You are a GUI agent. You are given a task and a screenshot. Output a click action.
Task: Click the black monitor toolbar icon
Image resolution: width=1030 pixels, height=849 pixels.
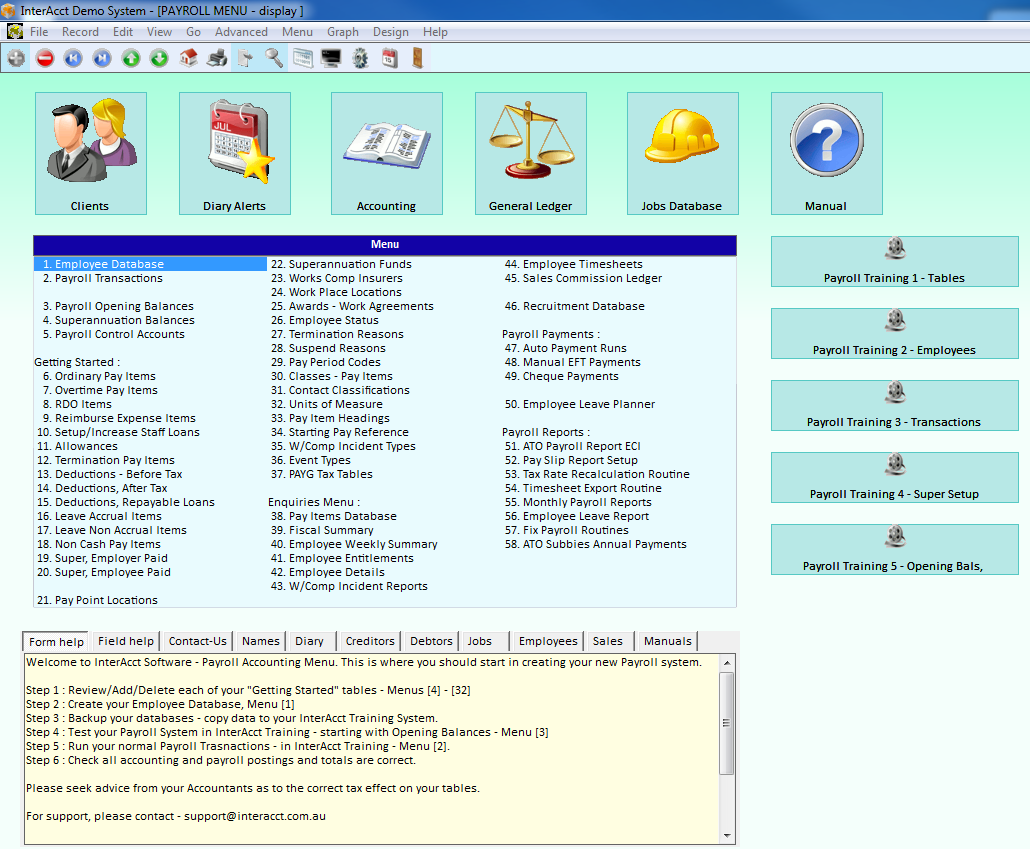(x=331, y=58)
